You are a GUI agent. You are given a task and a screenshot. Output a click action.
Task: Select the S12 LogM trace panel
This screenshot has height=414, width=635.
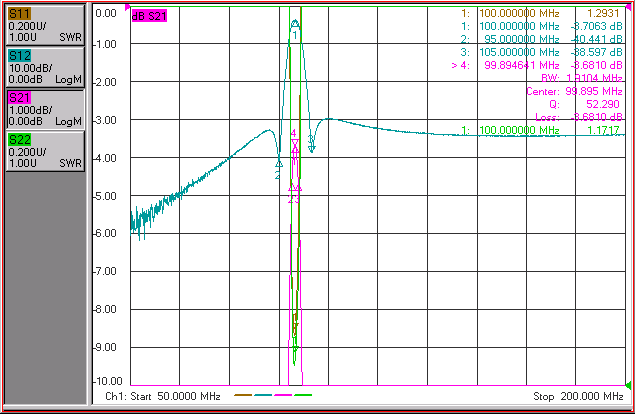pyautogui.click(x=45, y=67)
